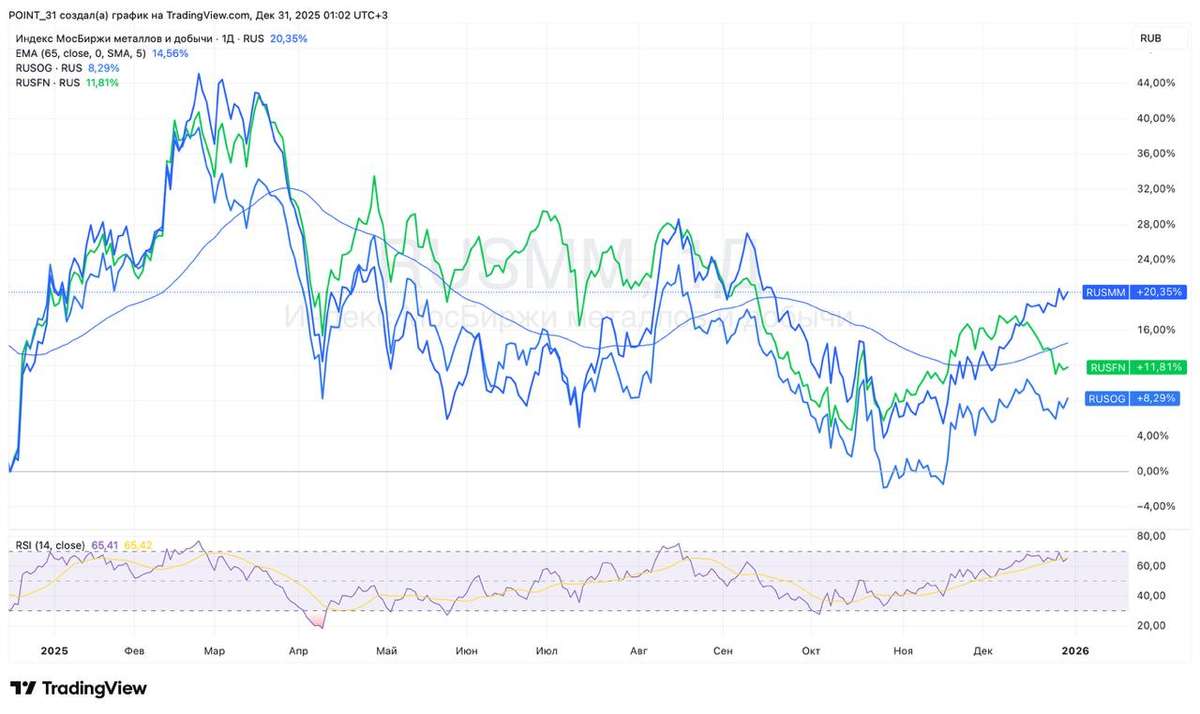Image resolution: width=1200 pixels, height=714 pixels.
Task: Click the 80,00 level on RSI scale
Action: 1151,537
